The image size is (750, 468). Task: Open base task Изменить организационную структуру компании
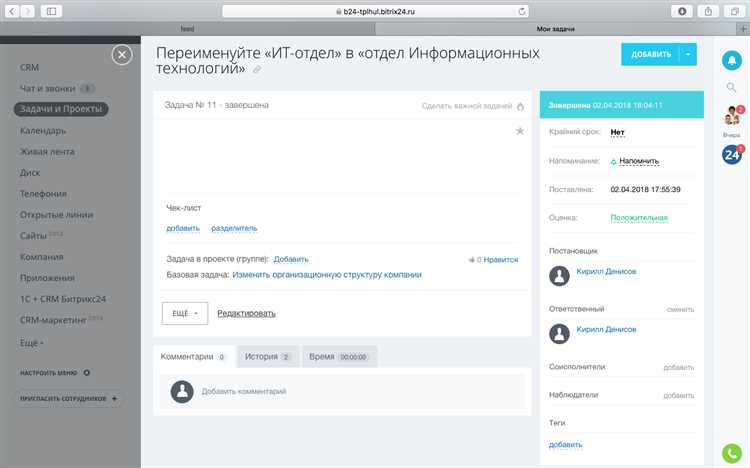[327, 275]
